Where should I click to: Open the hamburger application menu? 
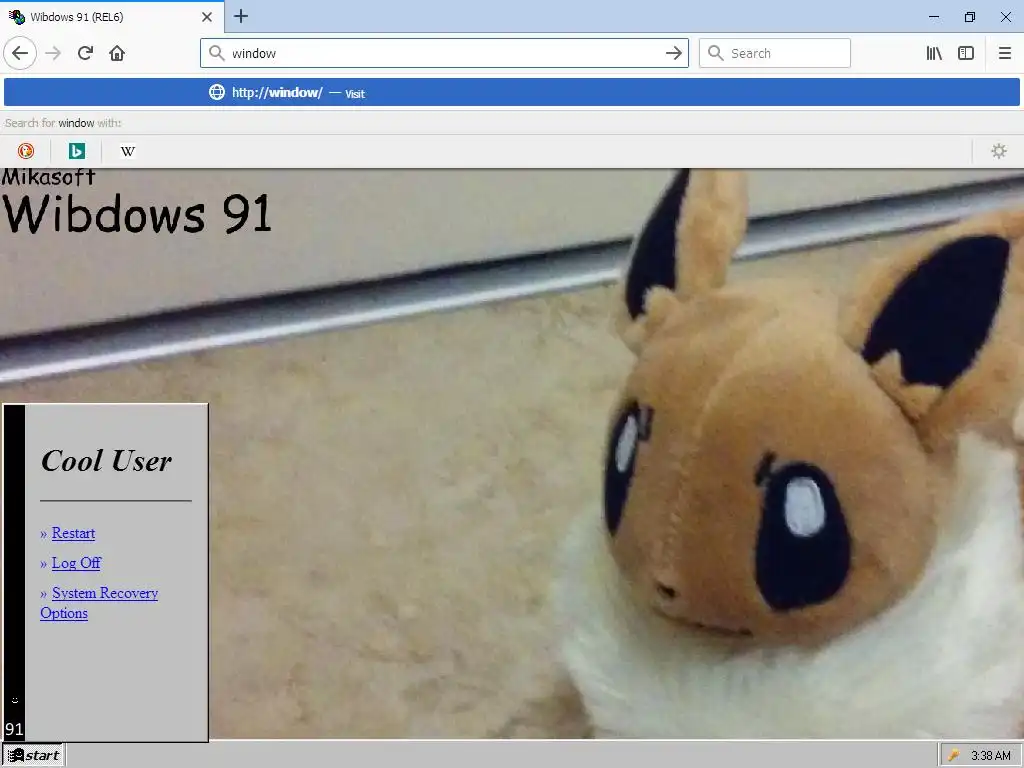[x=1005, y=53]
